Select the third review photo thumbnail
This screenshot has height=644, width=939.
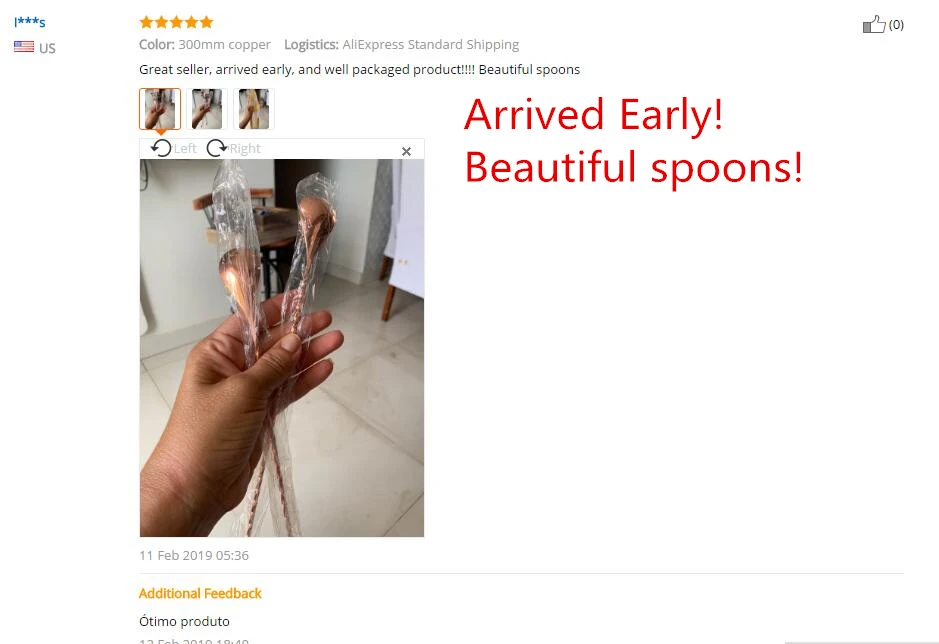pos(254,109)
